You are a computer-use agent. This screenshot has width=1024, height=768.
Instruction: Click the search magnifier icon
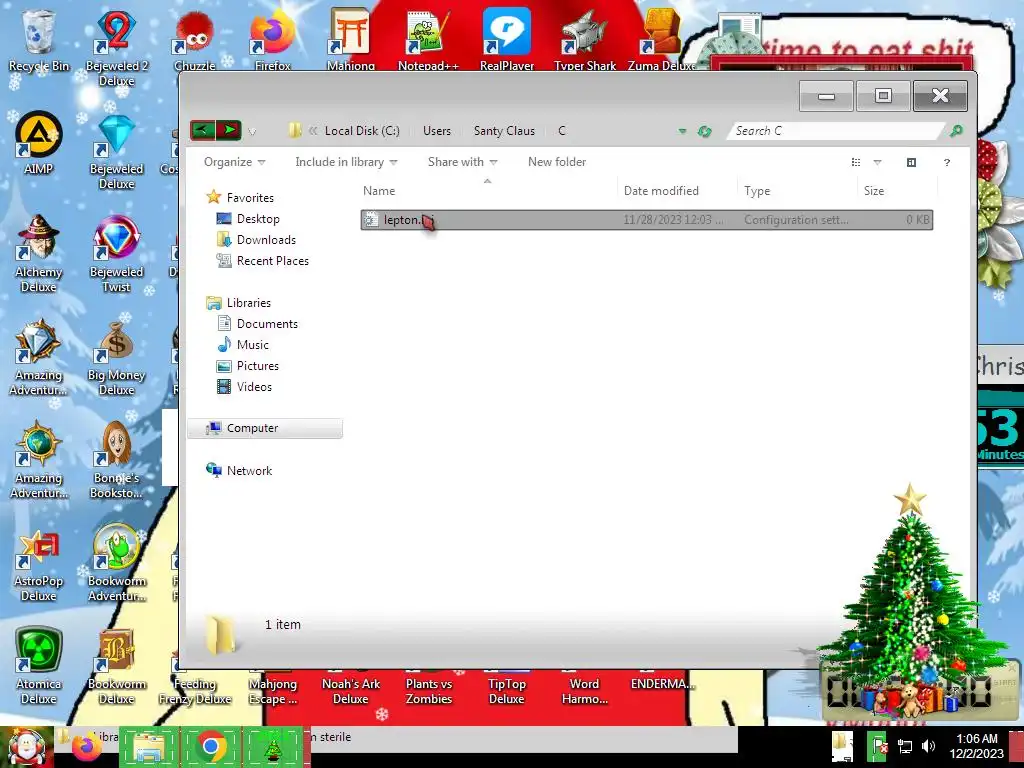pos(956,131)
